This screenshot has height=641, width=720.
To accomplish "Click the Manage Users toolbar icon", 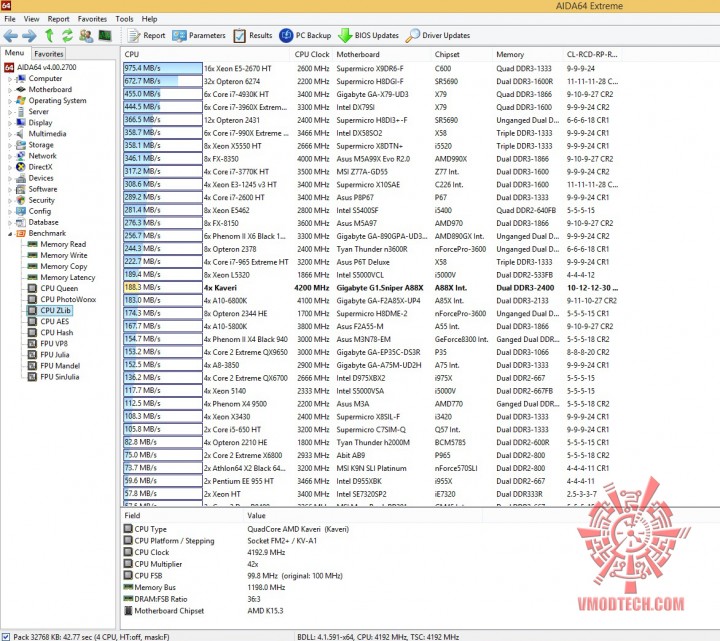I will click(86, 35).
